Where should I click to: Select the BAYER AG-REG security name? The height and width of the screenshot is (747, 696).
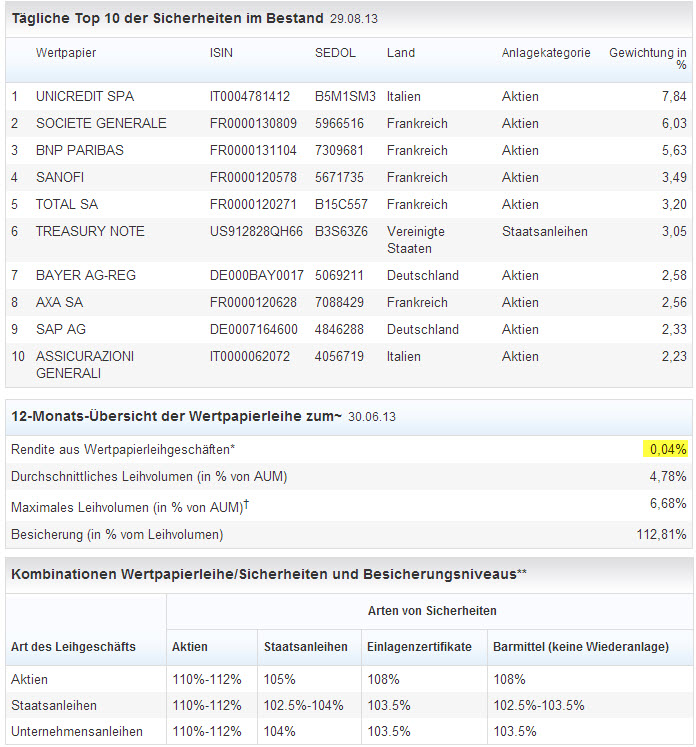click(86, 275)
